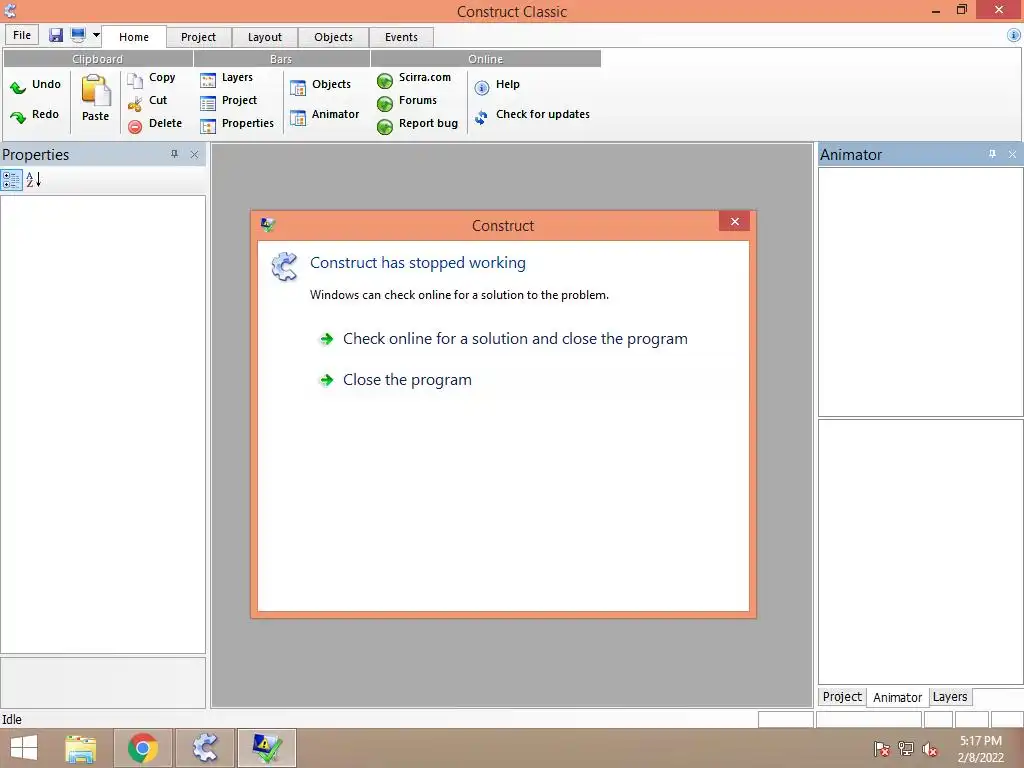Open the File menu
Screen dimensions: 1024x768
[x=22, y=35]
